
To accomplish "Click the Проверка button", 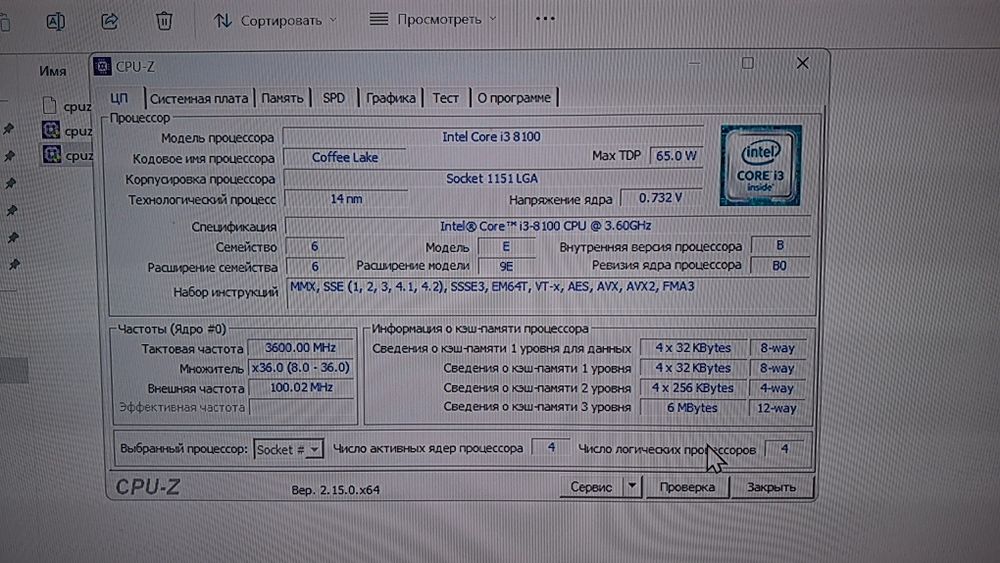I will (x=687, y=487).
